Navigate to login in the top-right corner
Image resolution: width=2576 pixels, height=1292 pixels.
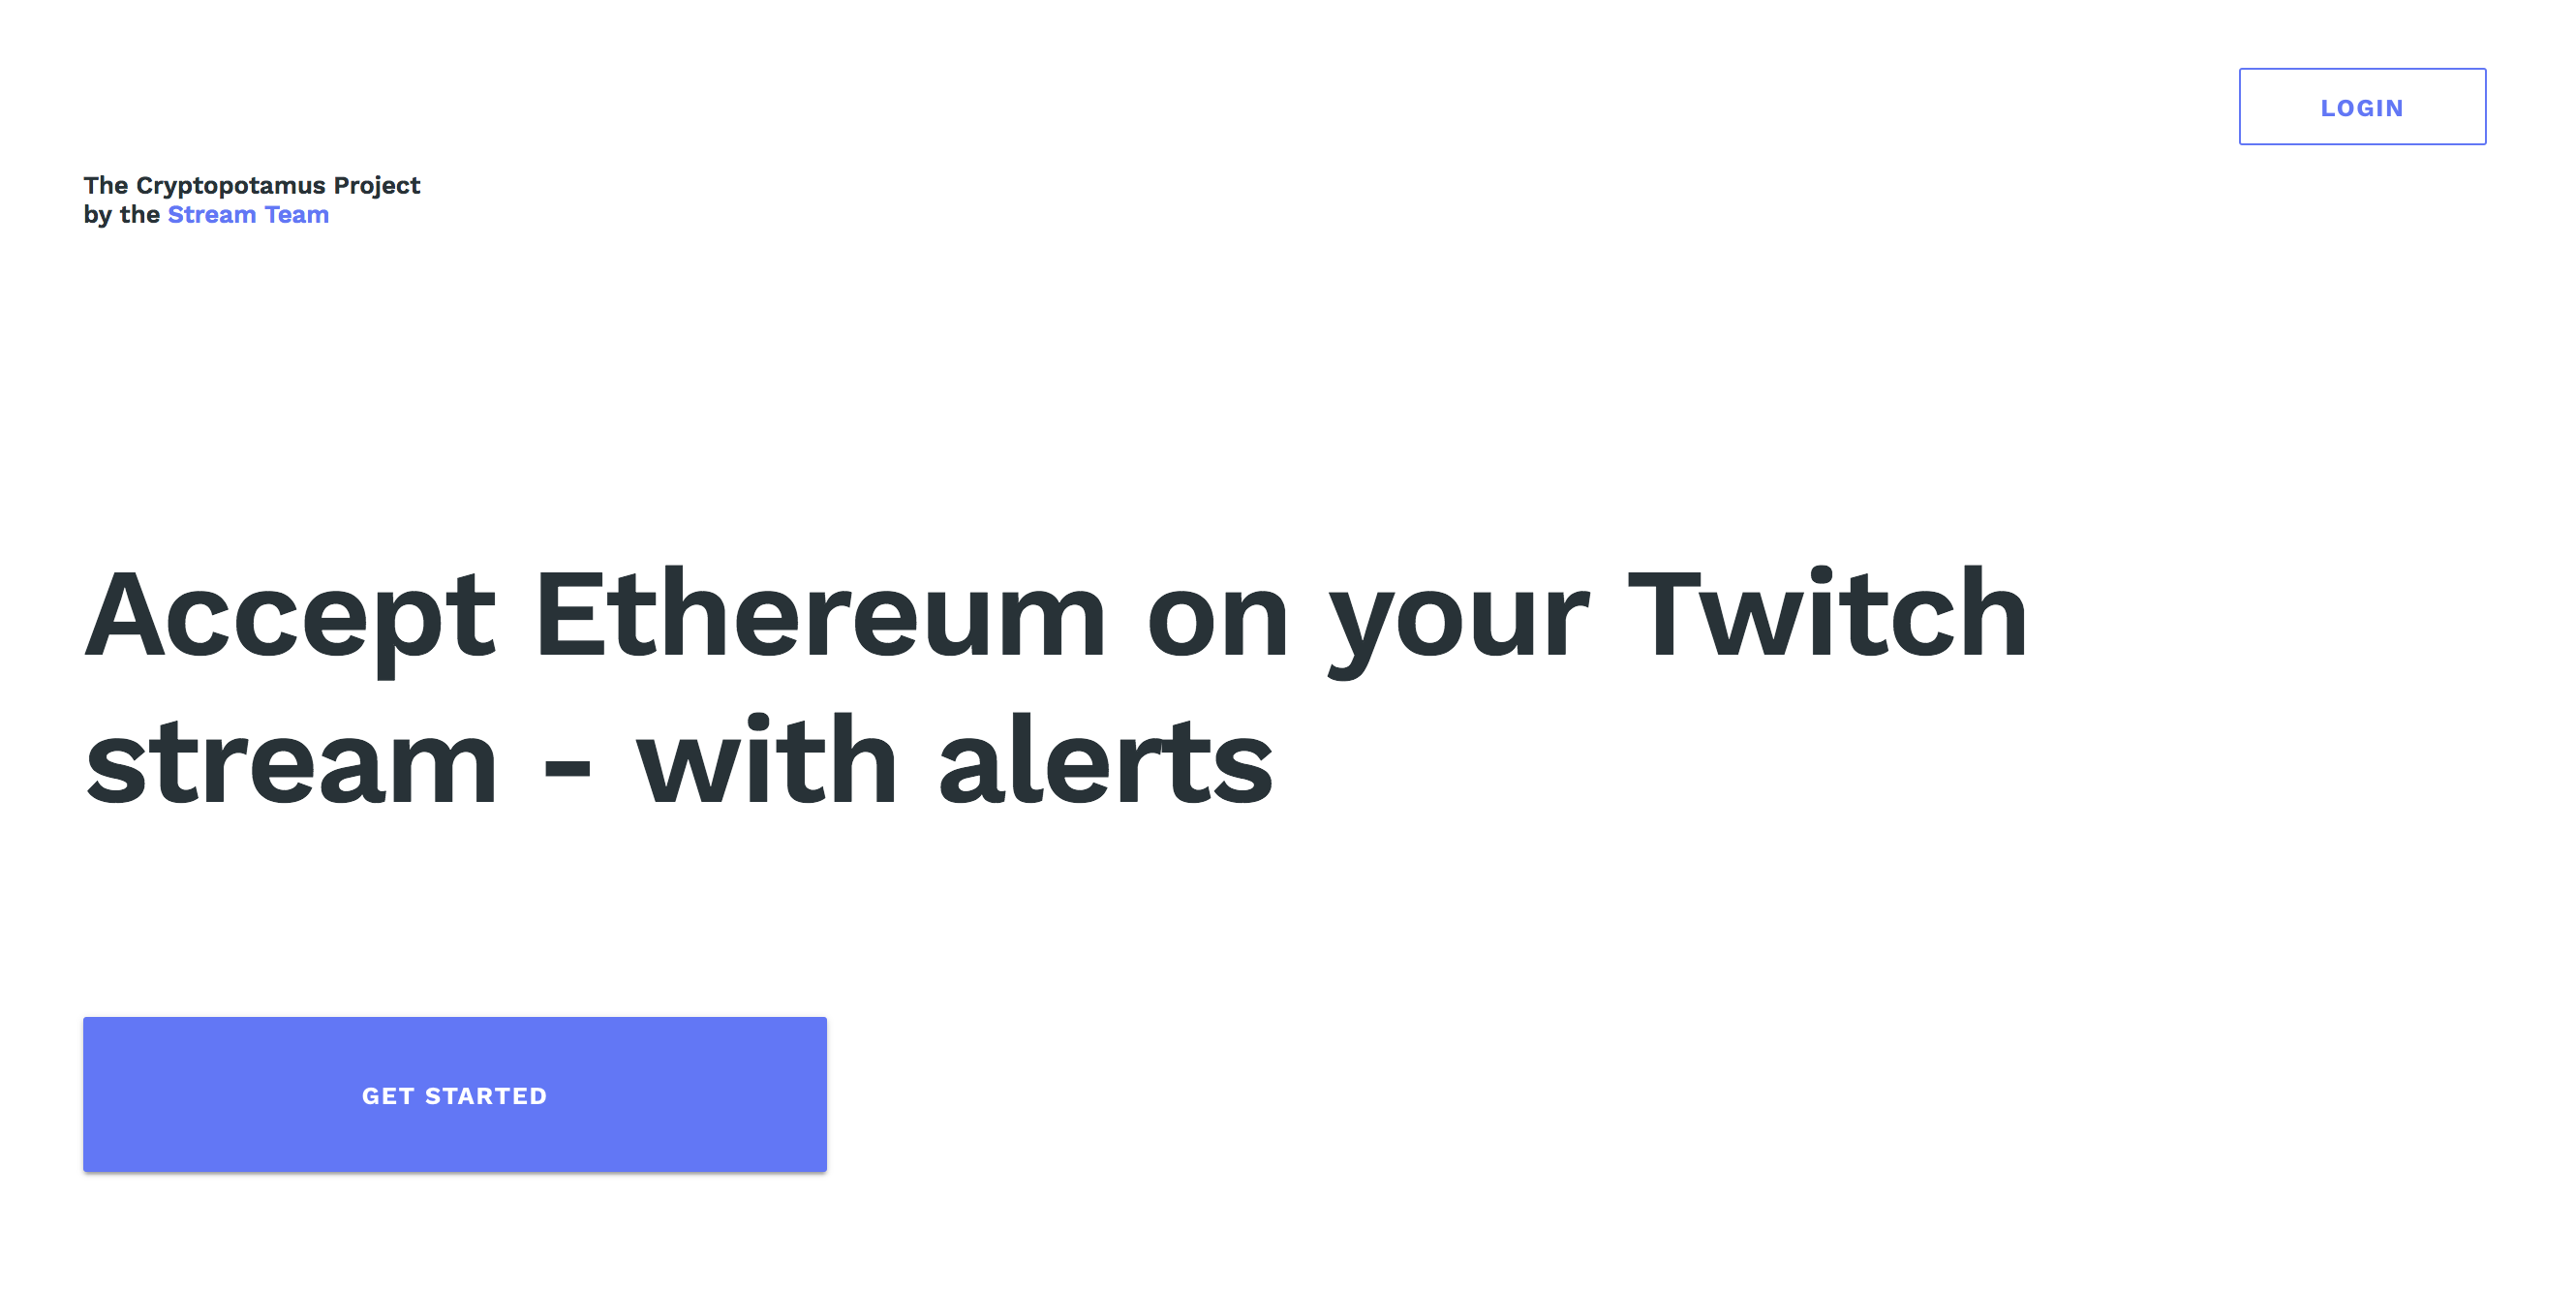point(2362,107)
